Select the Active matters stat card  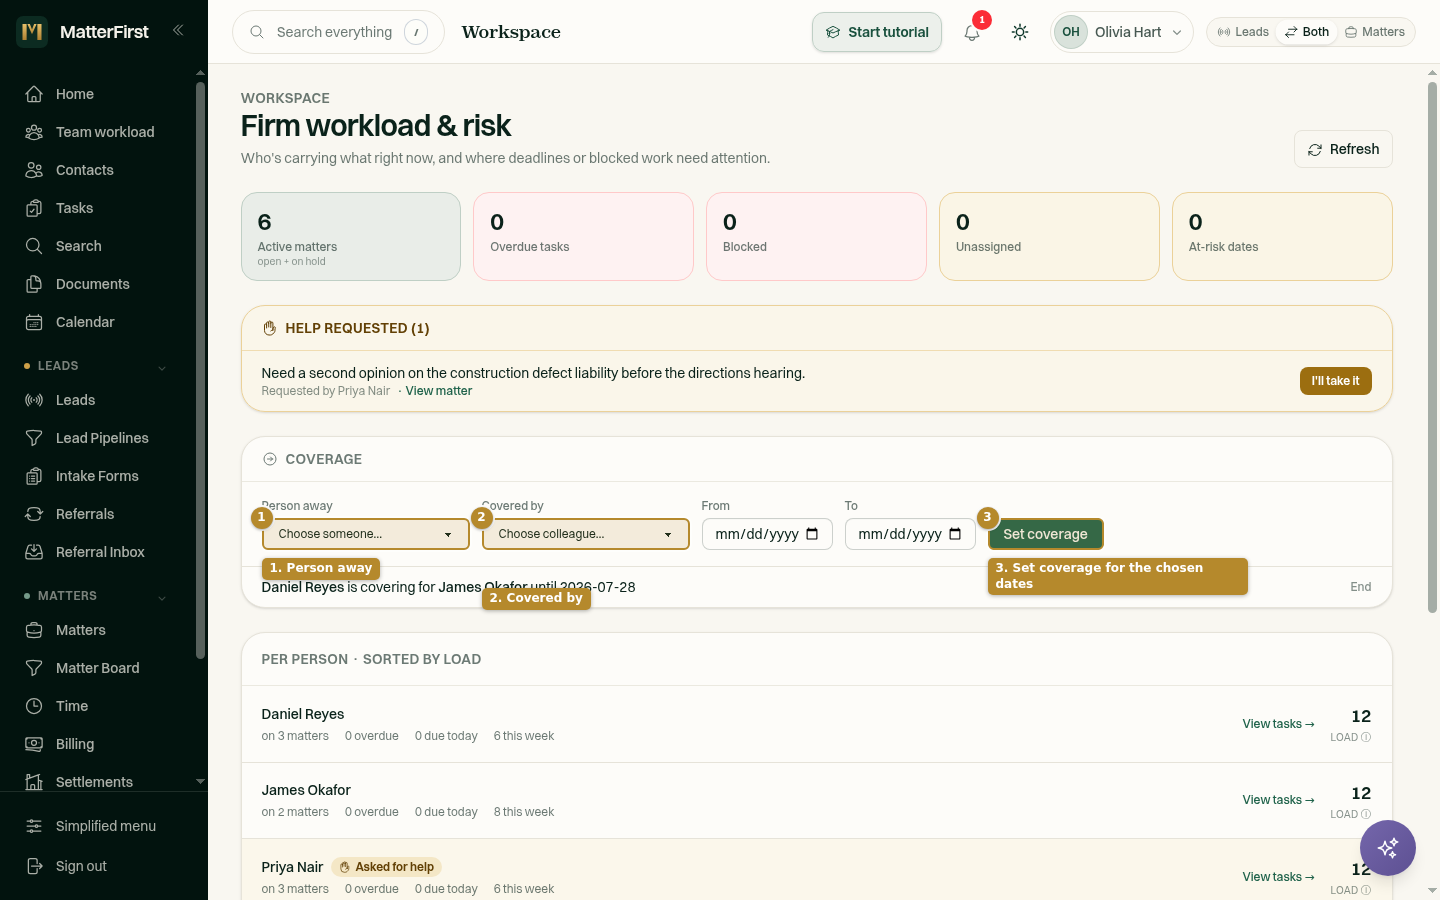click(351, 236)
